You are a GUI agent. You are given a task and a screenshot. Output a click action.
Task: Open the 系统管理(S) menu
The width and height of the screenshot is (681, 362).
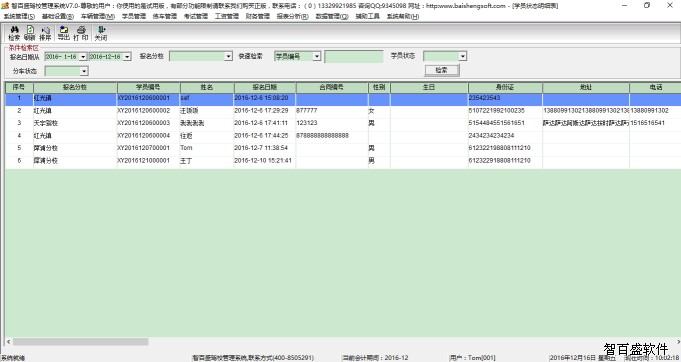click(x=19, y=16)
